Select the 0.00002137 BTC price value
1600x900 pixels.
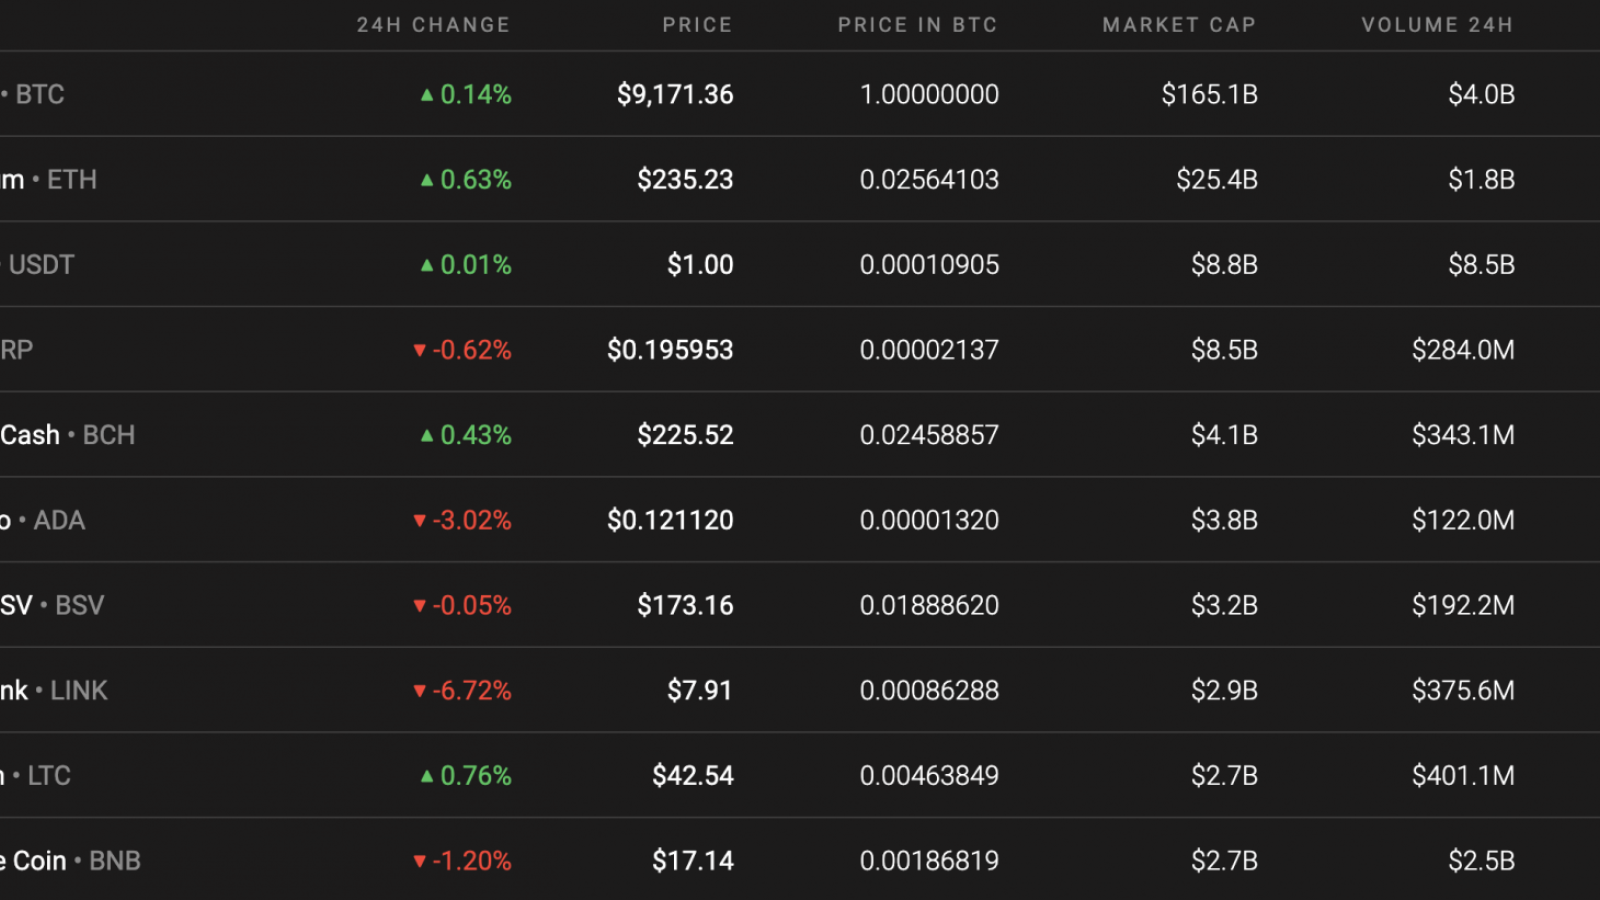[929, 350]
